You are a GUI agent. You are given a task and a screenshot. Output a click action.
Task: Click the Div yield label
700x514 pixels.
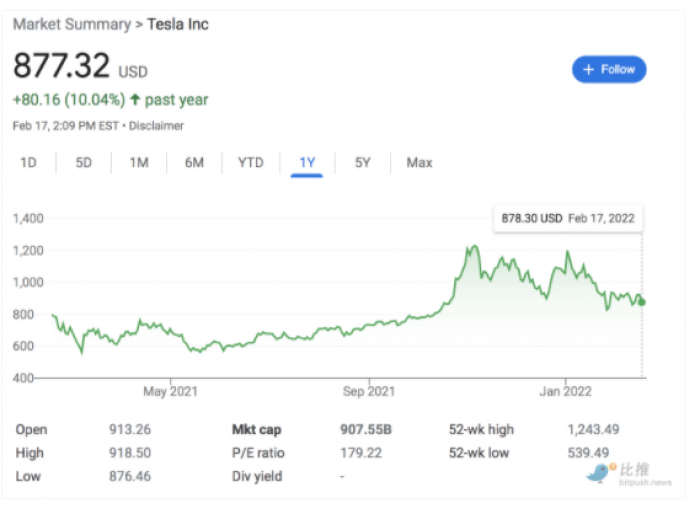tap(257, 476)
